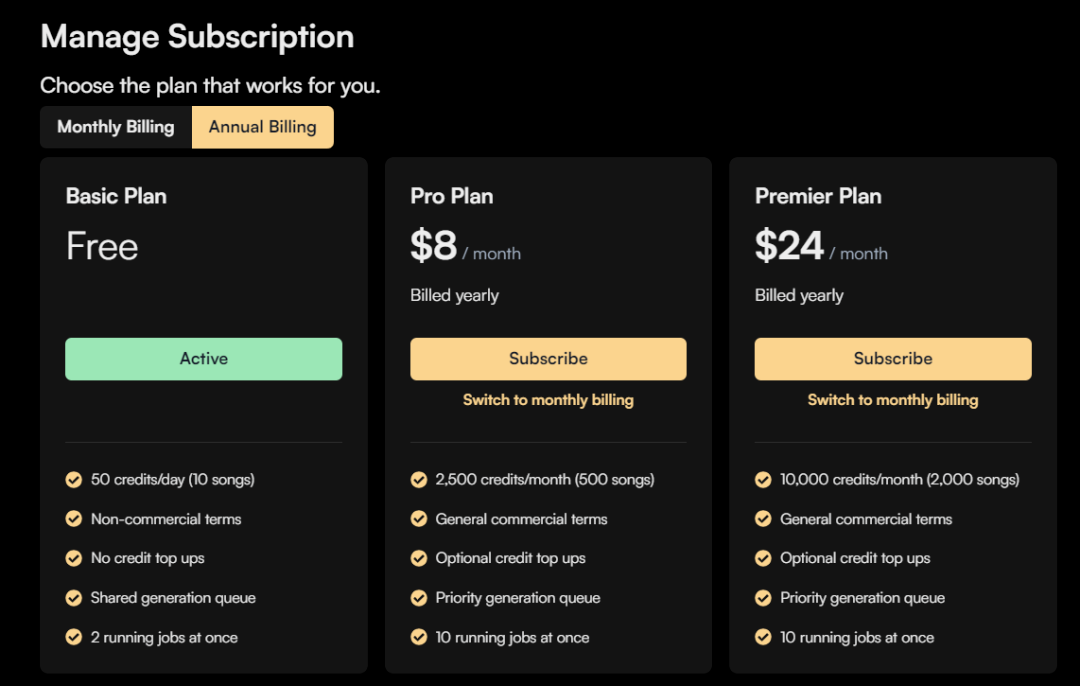
Task: Click Premier Plan's General commercial terms checkmark
Action: click(764, 519)
